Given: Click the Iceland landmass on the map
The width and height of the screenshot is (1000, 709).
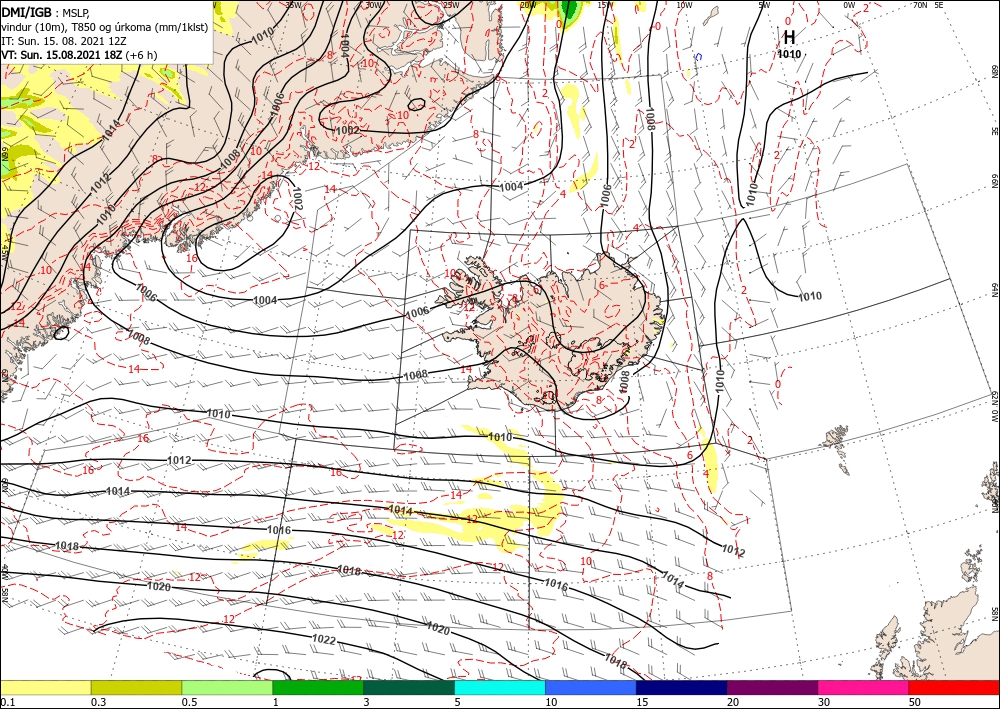Looking at the screenshot, I should click(561, 332).
